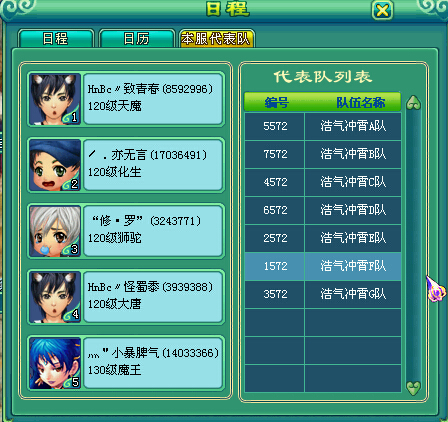Open the 日历 tab
Viewport: 448px width, 422px height.
pyautogui.click(x=137, y=39)
